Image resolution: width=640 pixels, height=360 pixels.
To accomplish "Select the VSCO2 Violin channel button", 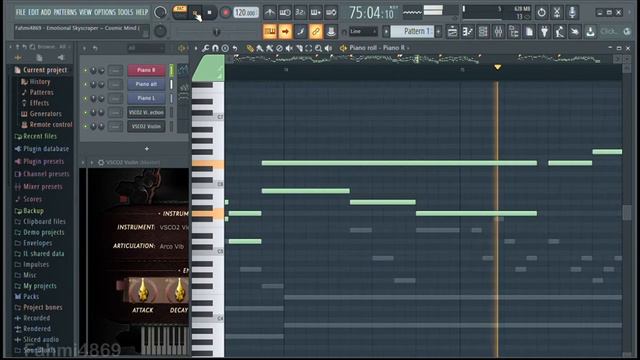I will pos(146,126).
